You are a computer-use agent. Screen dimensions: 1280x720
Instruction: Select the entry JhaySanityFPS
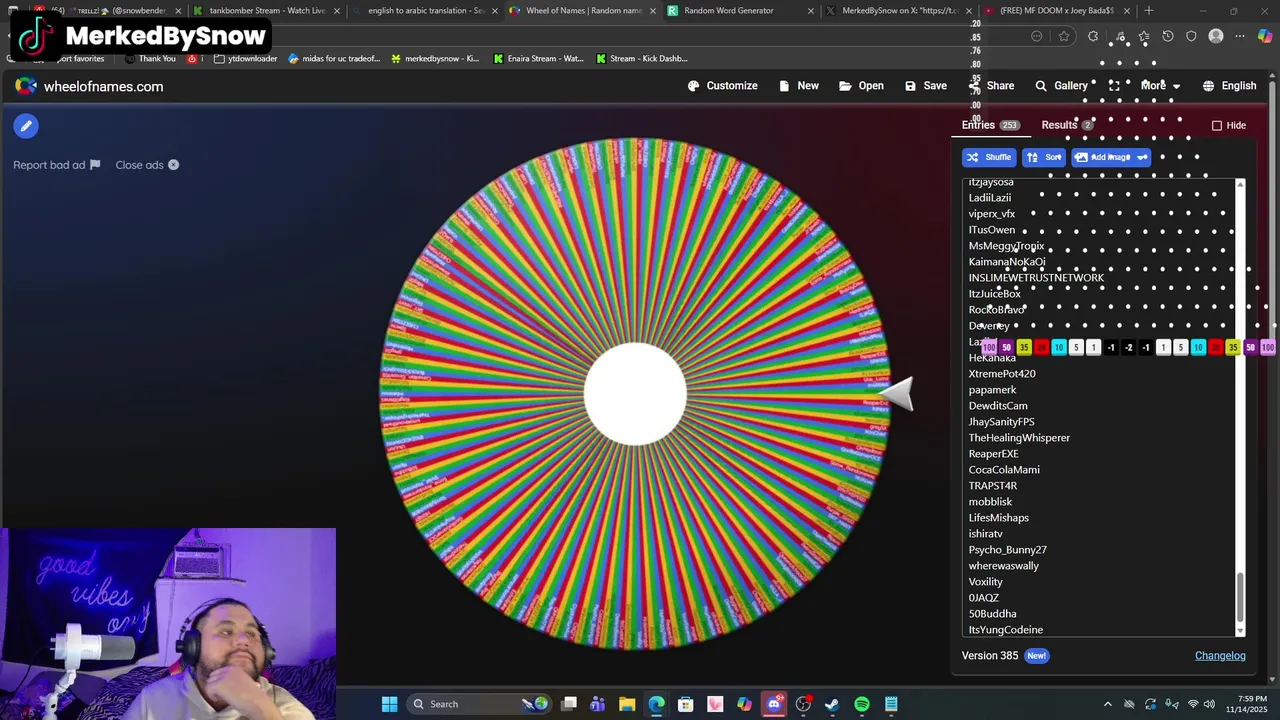tap(1001, 422)
